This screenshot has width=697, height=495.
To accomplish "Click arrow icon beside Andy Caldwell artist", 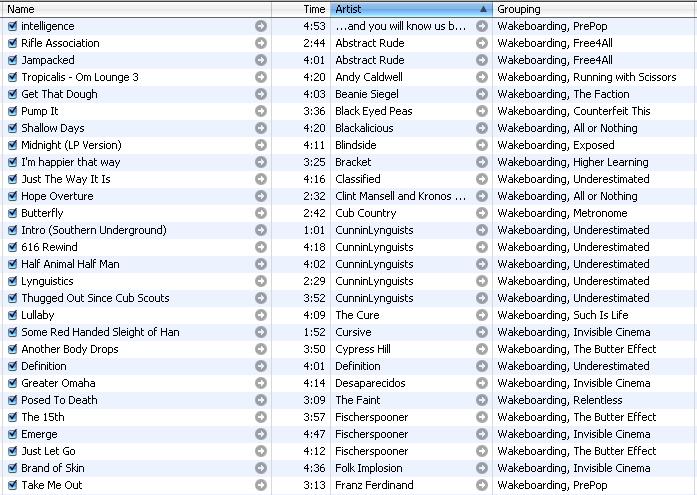I will [x=482, y=77].
